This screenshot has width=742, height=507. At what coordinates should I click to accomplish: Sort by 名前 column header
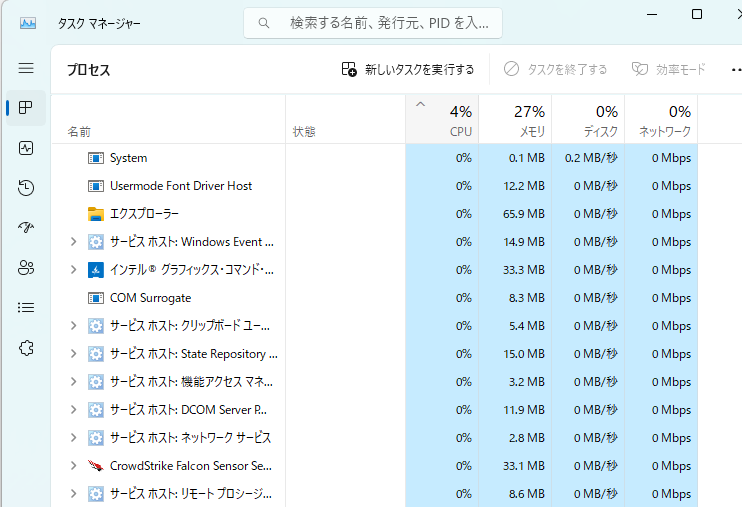point(168,119)
